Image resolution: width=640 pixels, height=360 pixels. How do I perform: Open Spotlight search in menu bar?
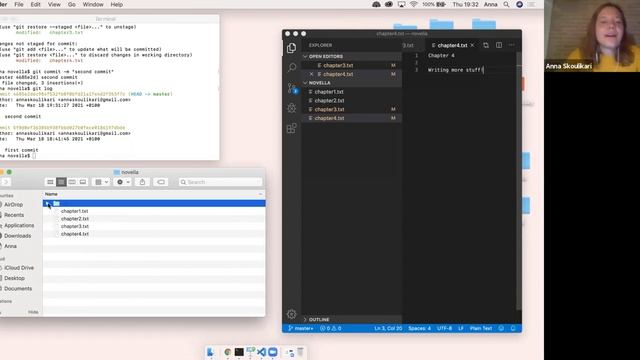[x=506, y=4]
